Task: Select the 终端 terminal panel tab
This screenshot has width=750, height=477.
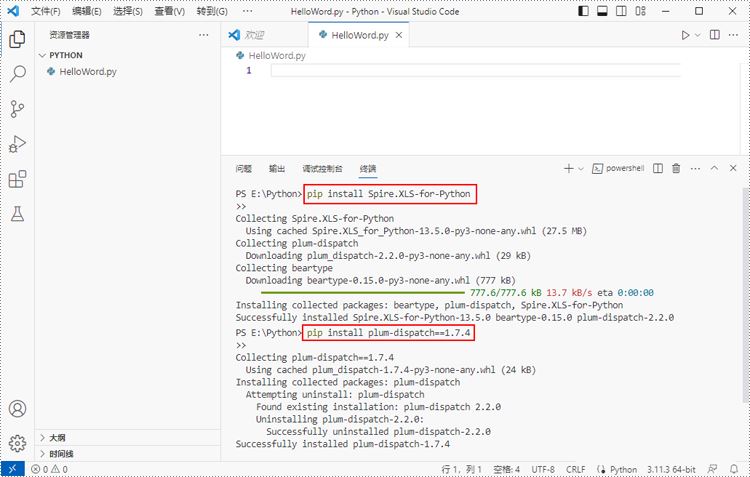Action: [368, 168]
